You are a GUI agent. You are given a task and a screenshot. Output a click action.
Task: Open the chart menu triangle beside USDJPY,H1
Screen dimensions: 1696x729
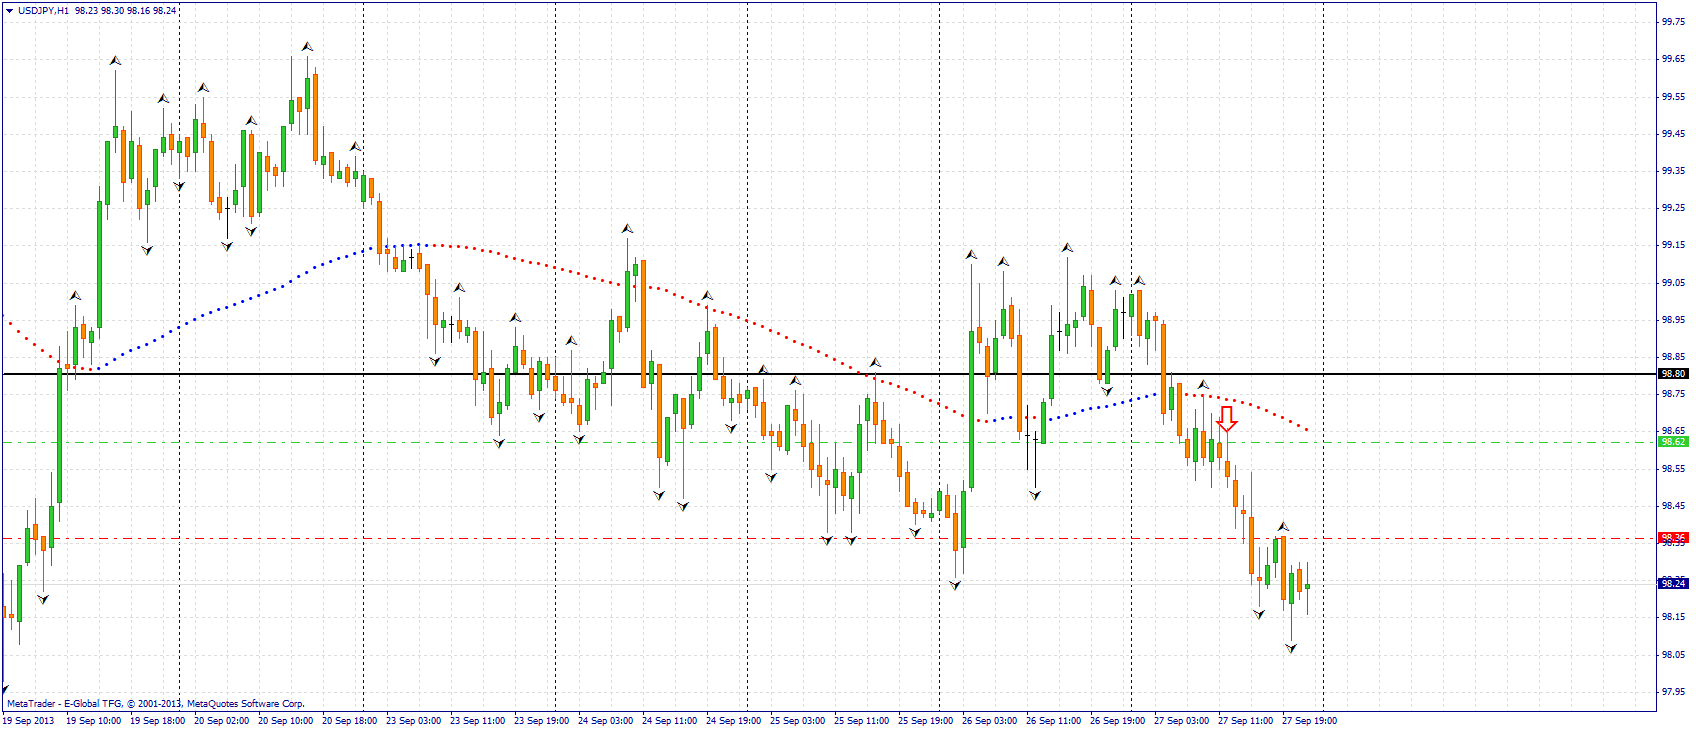(x=9, y=10)
